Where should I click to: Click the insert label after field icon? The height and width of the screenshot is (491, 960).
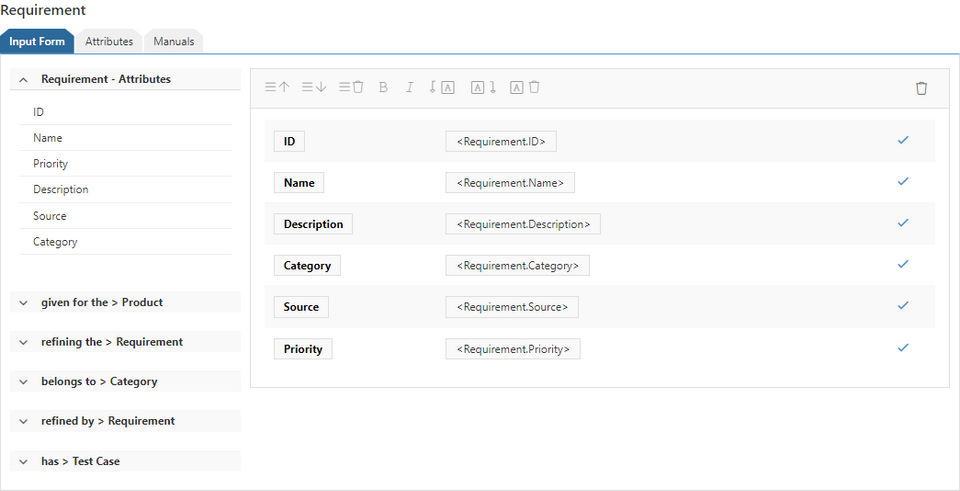[483, 88]
